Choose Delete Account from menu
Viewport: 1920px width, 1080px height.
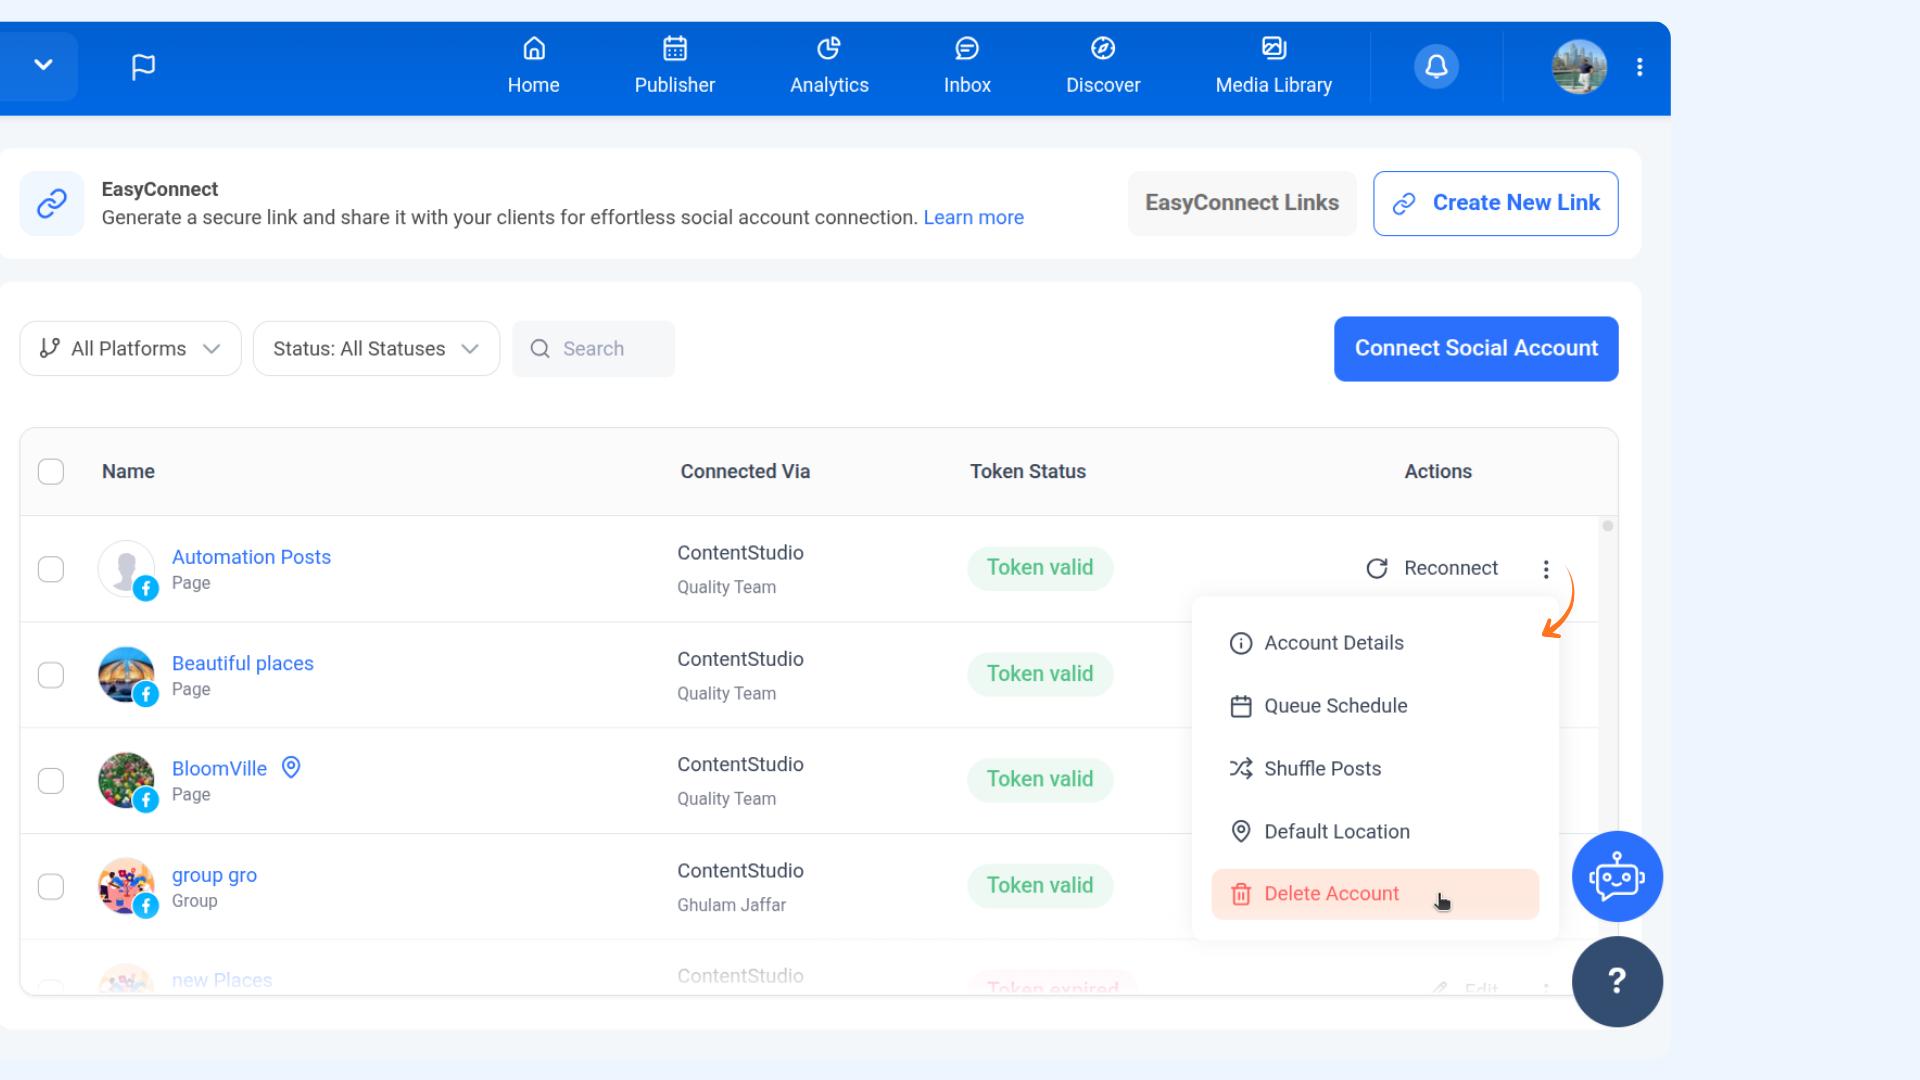[1375, 894]
